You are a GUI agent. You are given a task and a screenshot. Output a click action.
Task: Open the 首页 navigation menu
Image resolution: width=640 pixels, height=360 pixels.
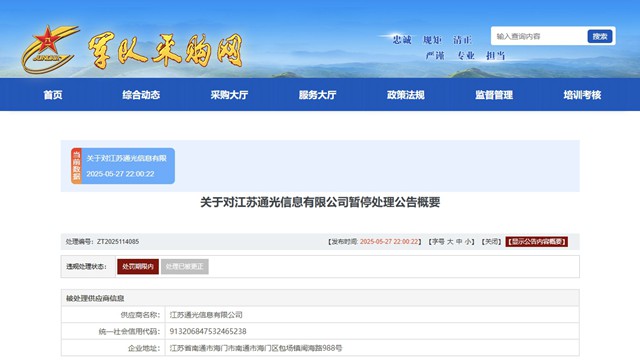53,95
